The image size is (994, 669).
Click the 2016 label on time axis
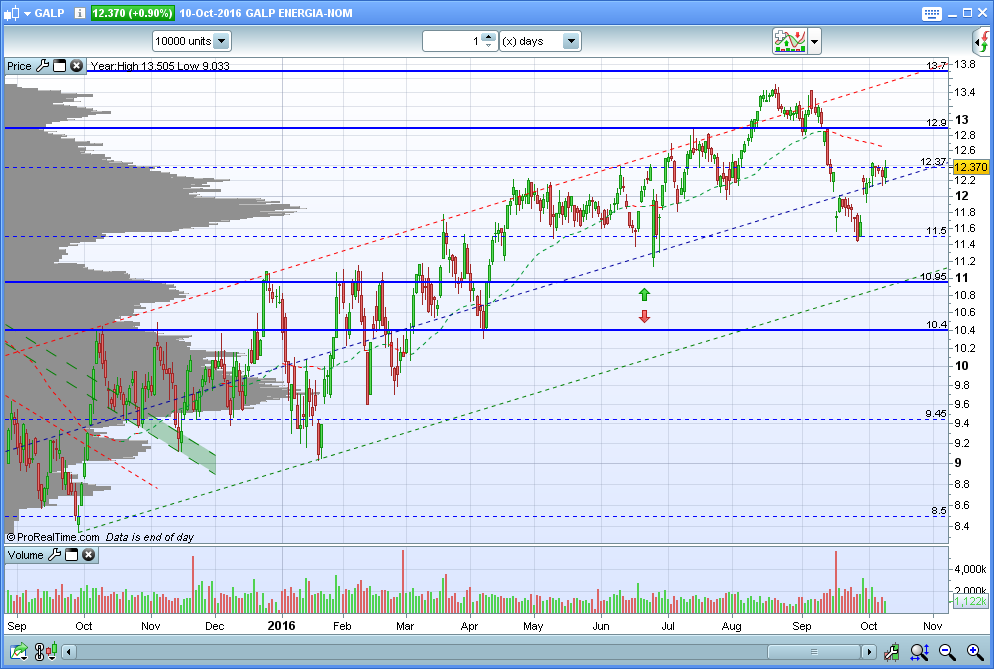tap(281, 625)
